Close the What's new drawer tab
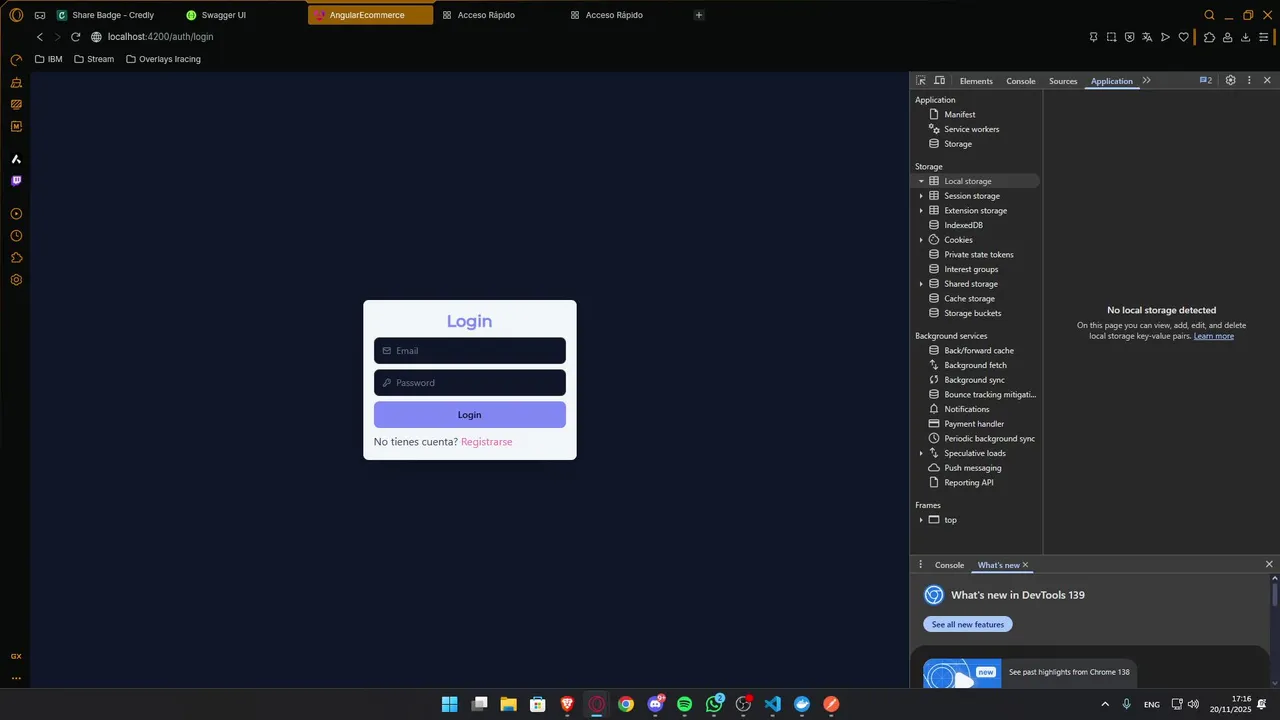The height and width of the screenshot is (720, 1280). coord(1025,565)
